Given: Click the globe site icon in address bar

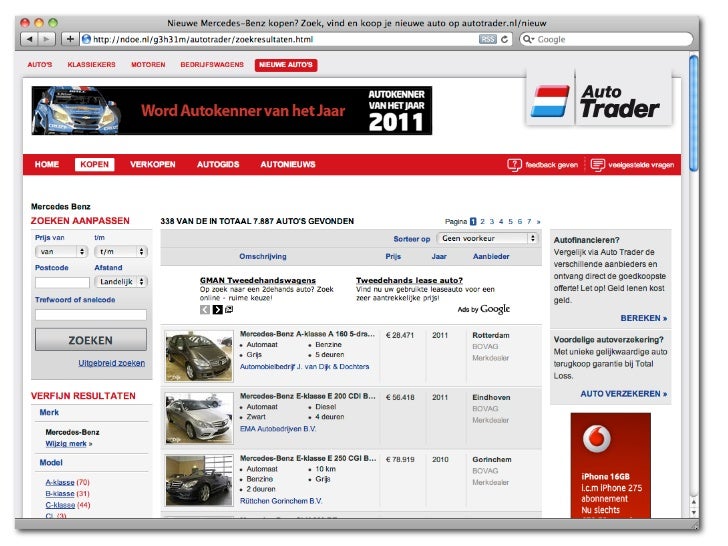Looking at the screenshot, I should tap(86, 39).
